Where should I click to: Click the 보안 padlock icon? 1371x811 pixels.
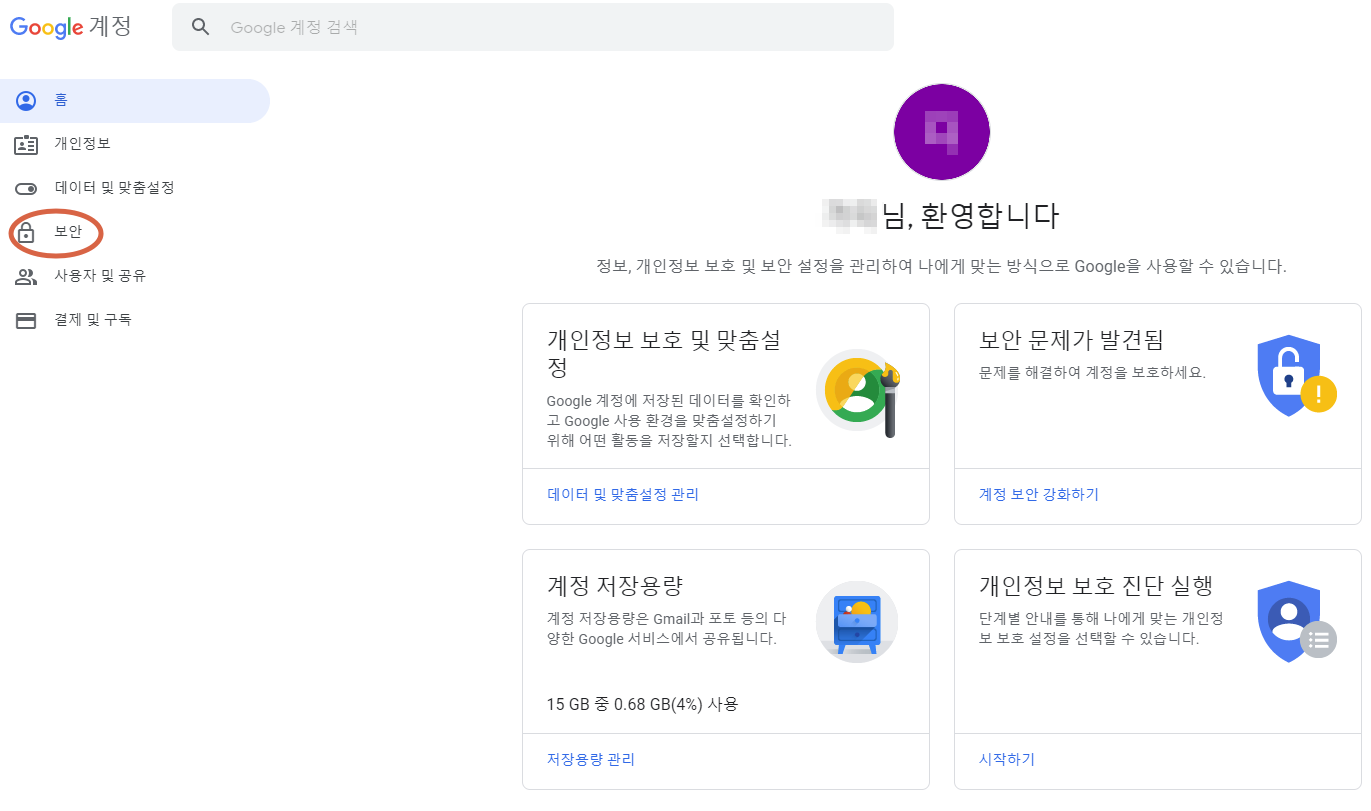[x=26, y=233]
